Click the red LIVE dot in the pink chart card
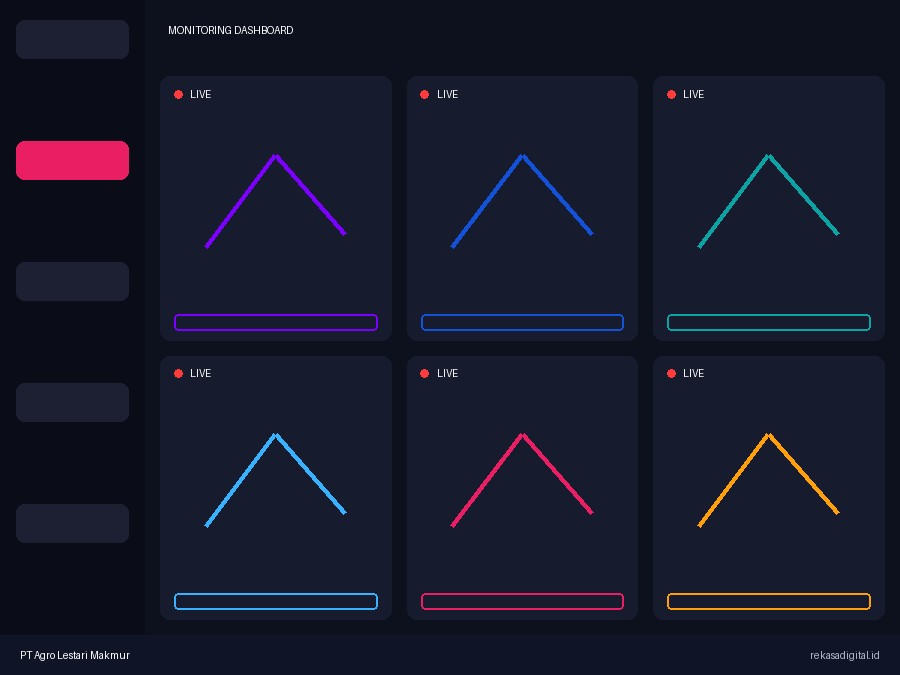 tap(425, 373)
